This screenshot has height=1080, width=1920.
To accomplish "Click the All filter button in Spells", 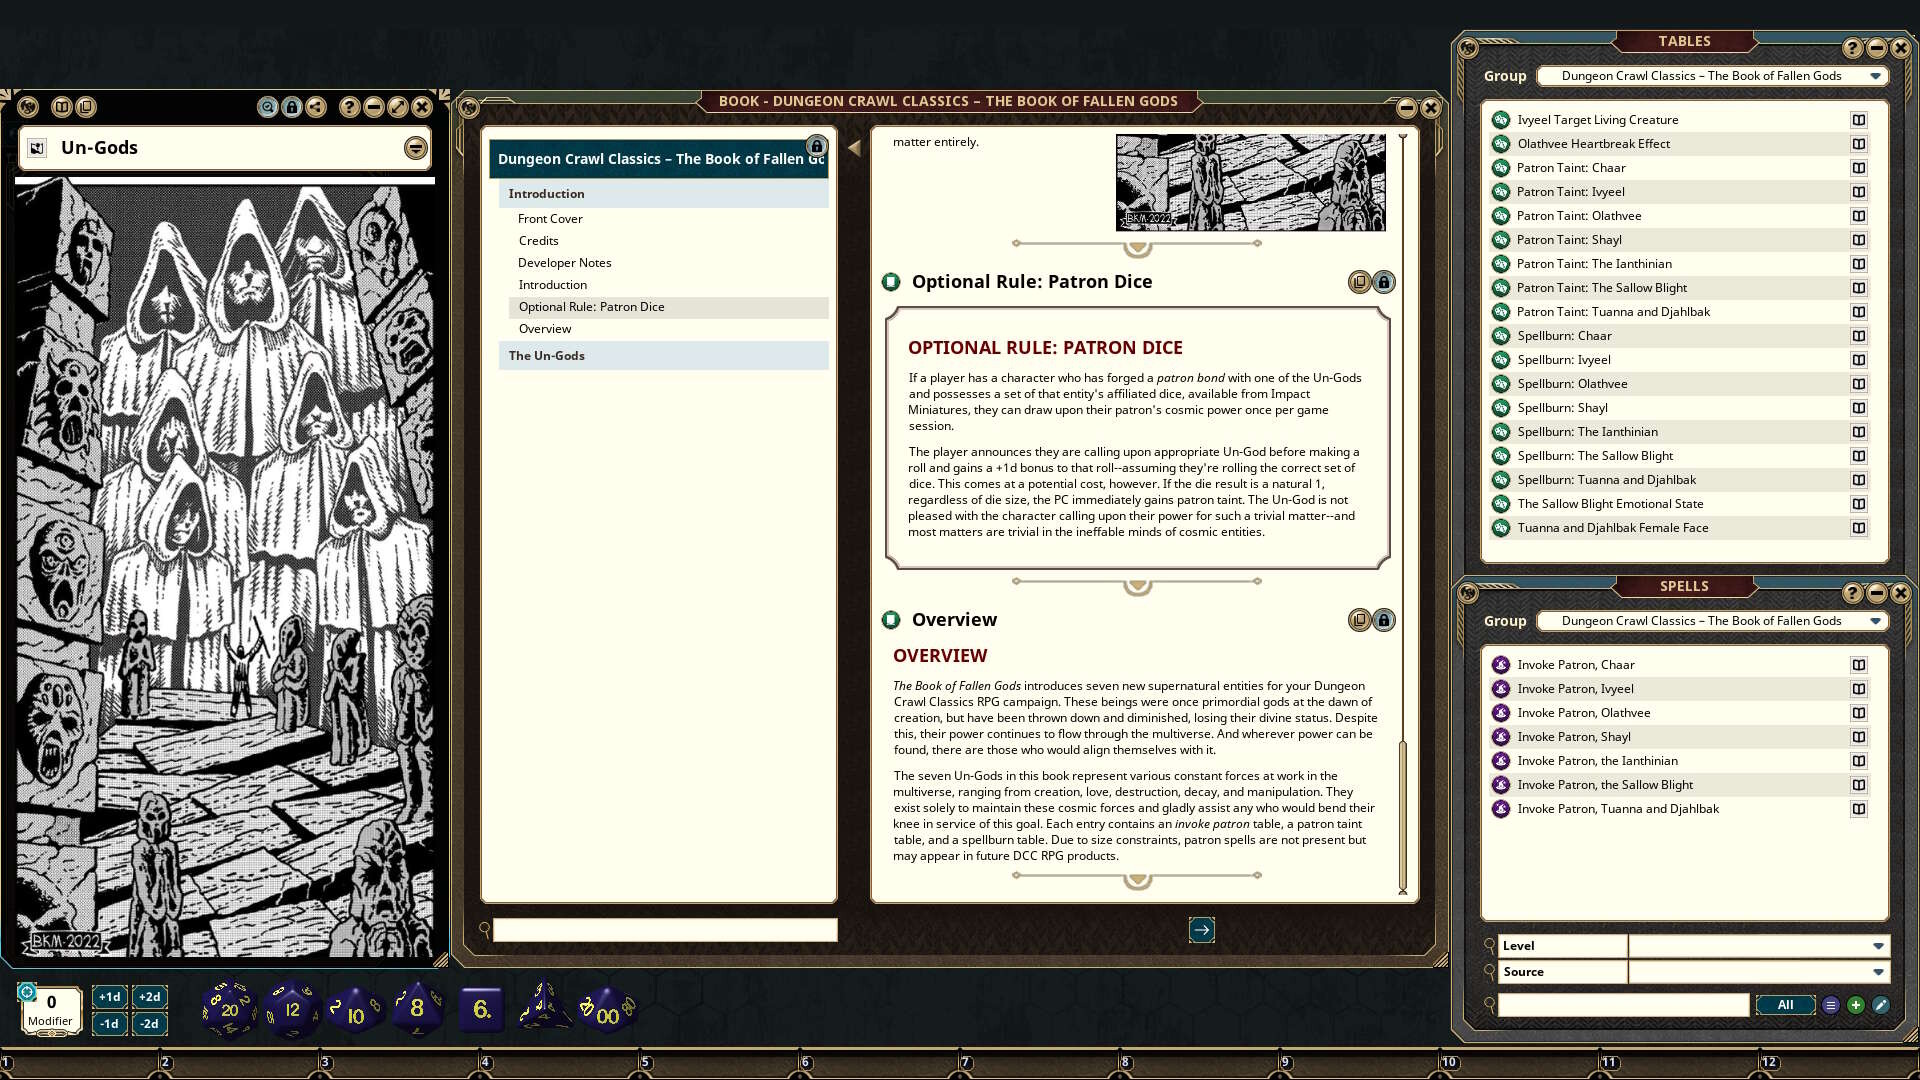I will 1785,1004.
